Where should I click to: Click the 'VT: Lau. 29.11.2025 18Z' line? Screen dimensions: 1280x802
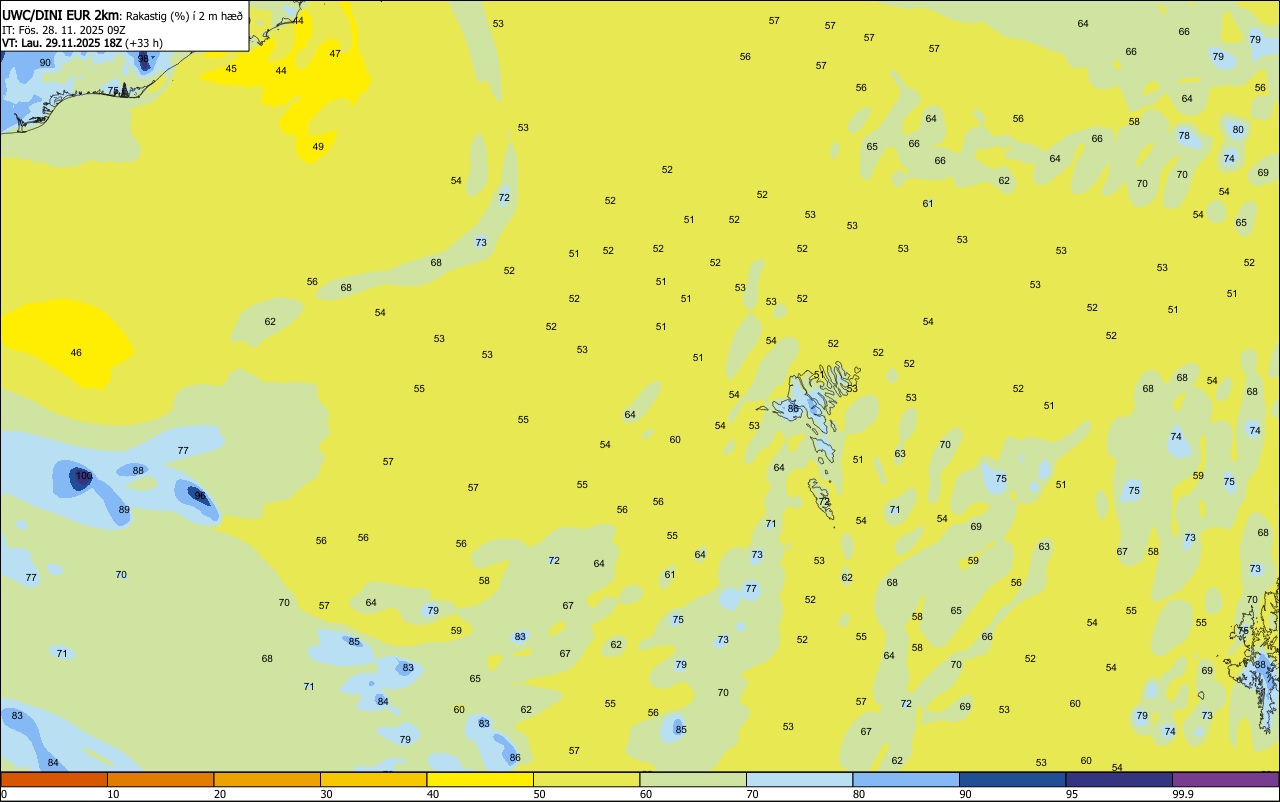(x=62, y=43)
